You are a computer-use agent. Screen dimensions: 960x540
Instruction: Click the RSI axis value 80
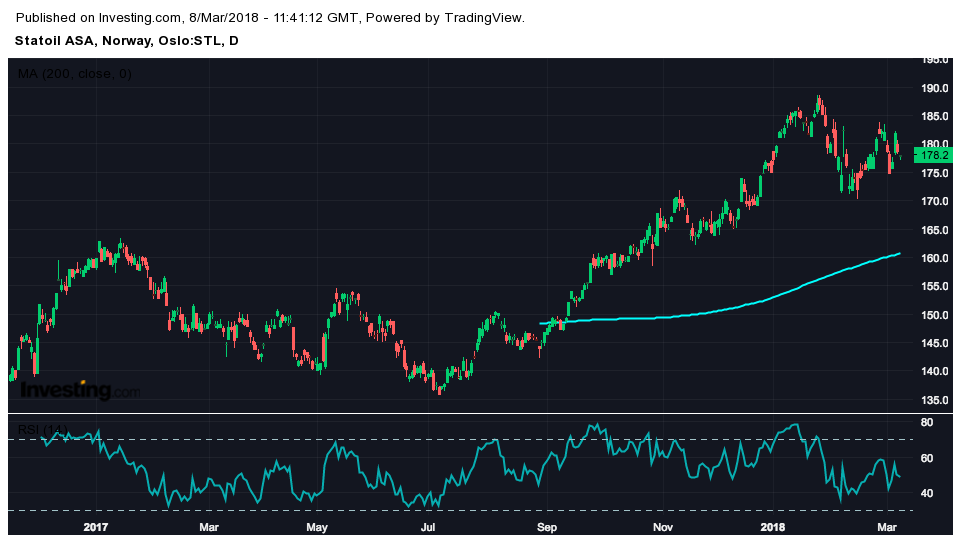click(927, 422)
